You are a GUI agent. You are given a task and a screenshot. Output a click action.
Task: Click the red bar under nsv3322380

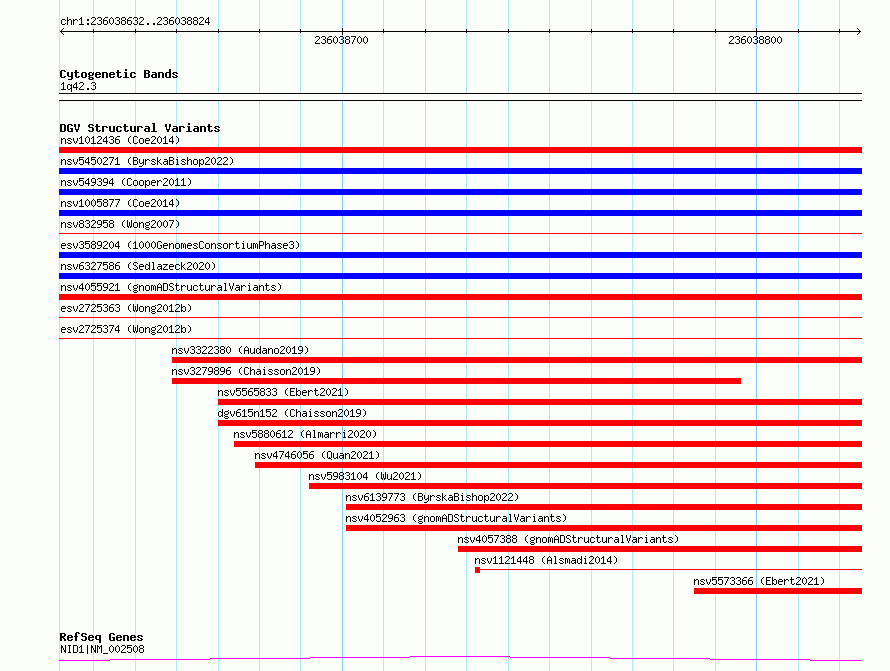[x=517, y=360]
